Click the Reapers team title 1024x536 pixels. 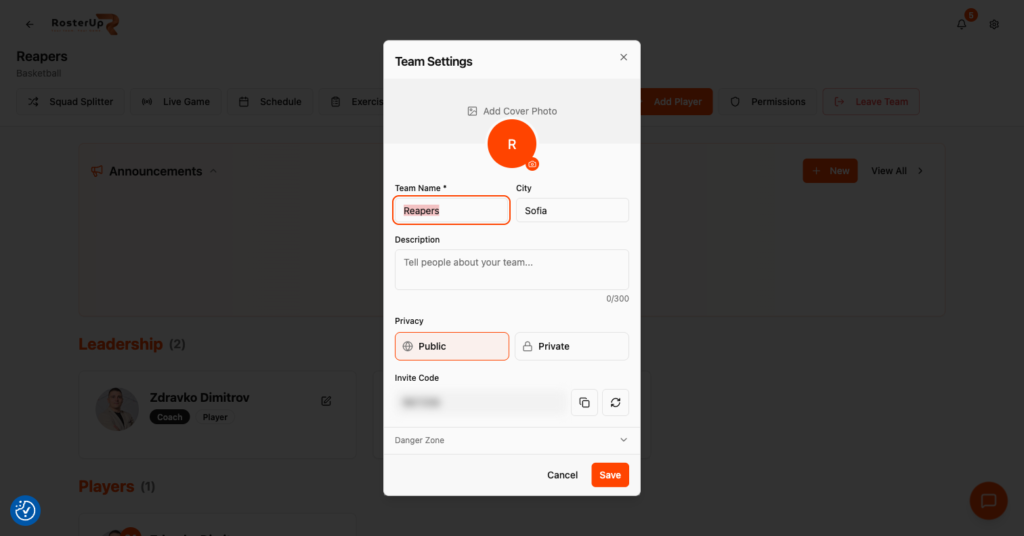tap(42, 56)
